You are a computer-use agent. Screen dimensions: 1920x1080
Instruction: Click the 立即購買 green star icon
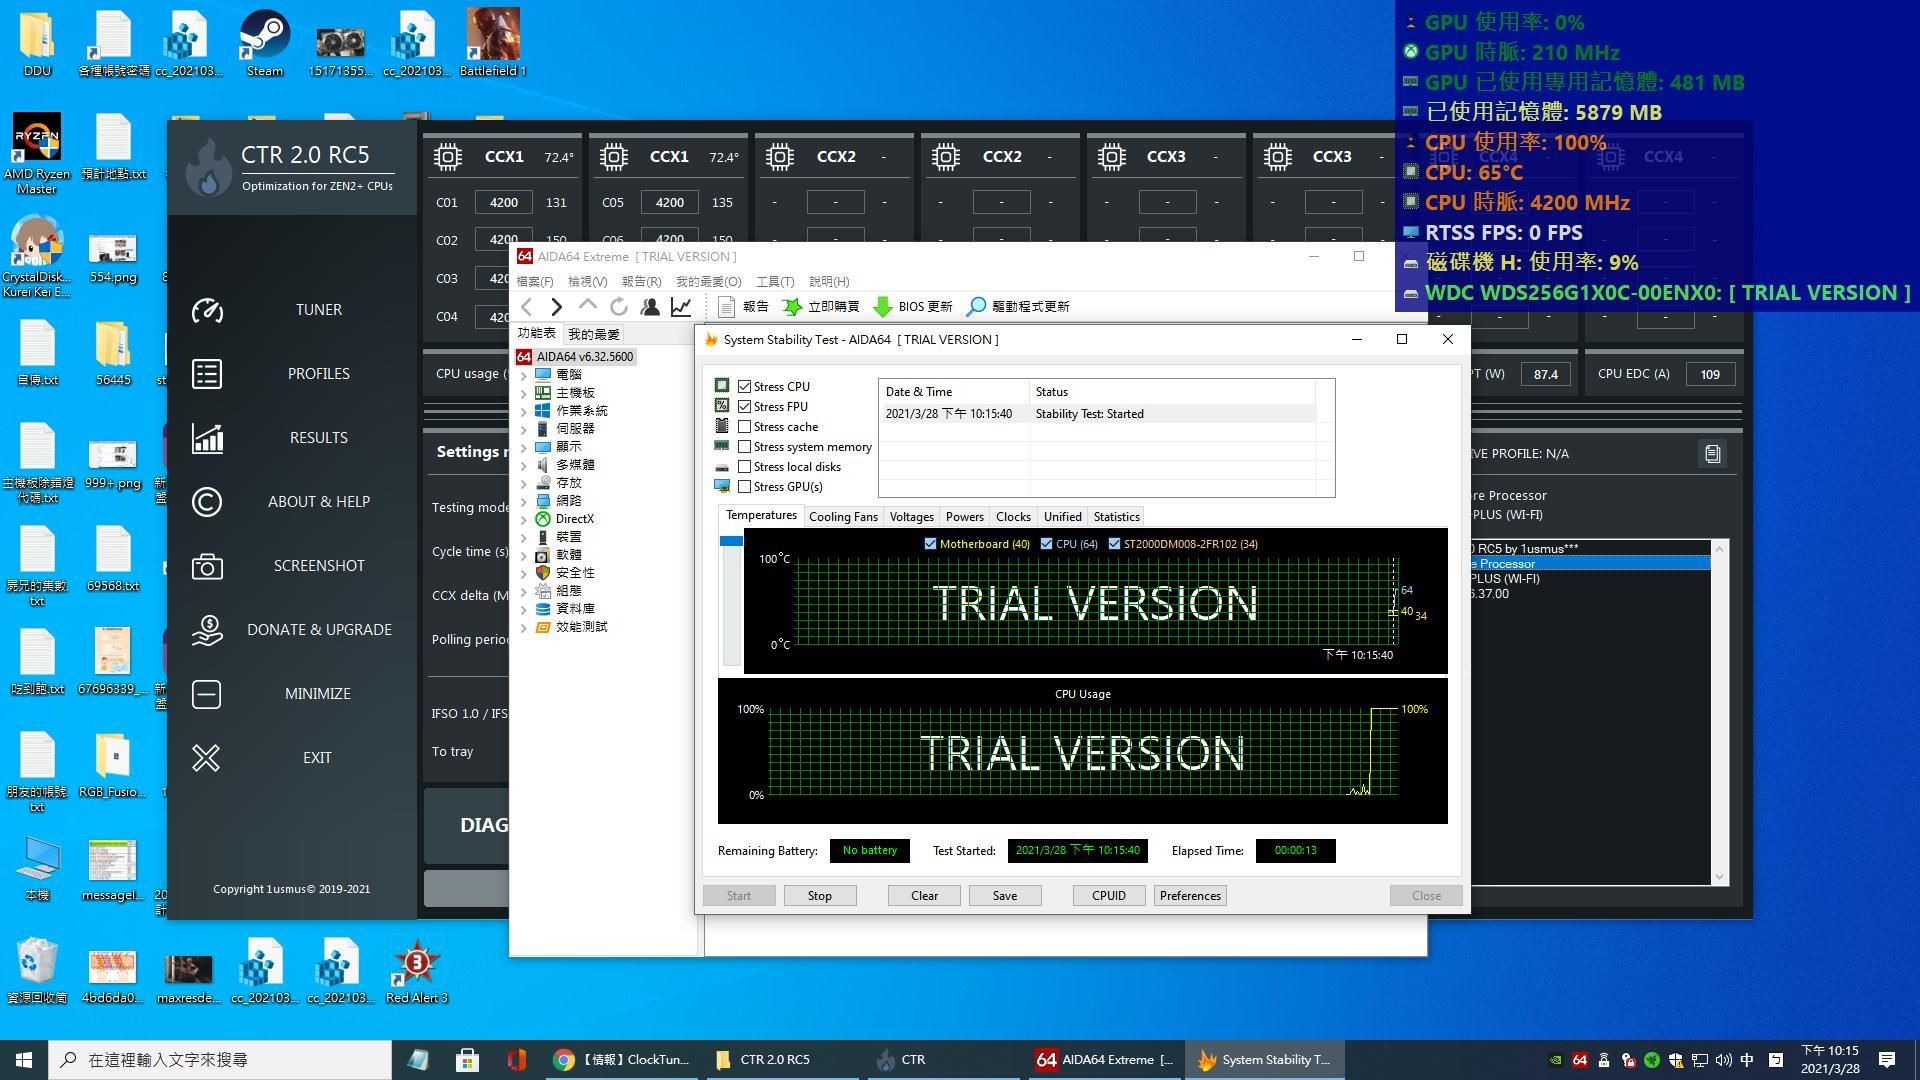[791, 307]
